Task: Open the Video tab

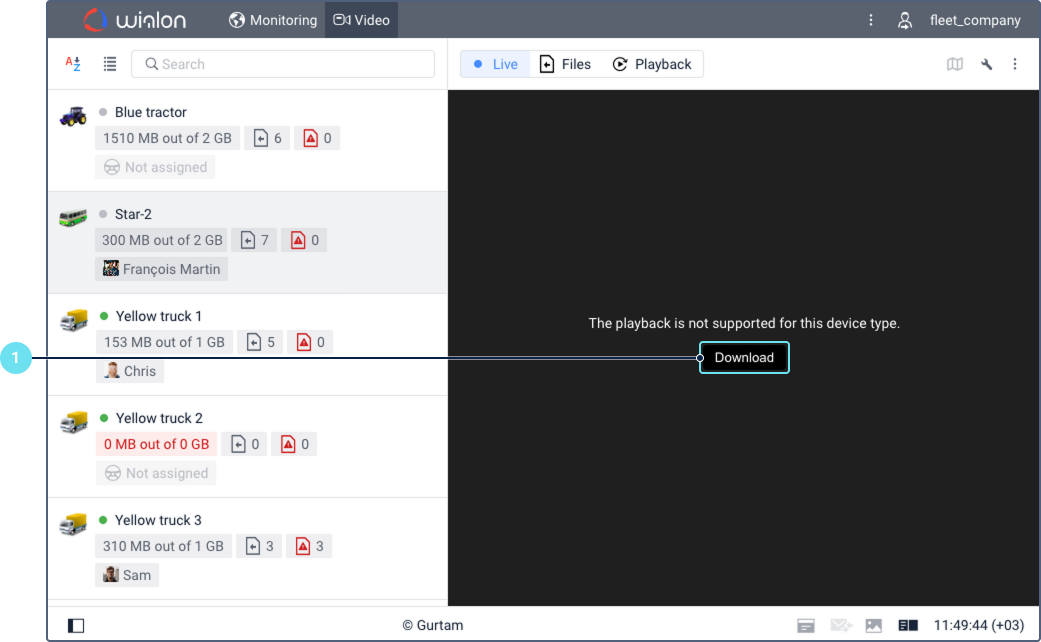Action: point(361,20)
